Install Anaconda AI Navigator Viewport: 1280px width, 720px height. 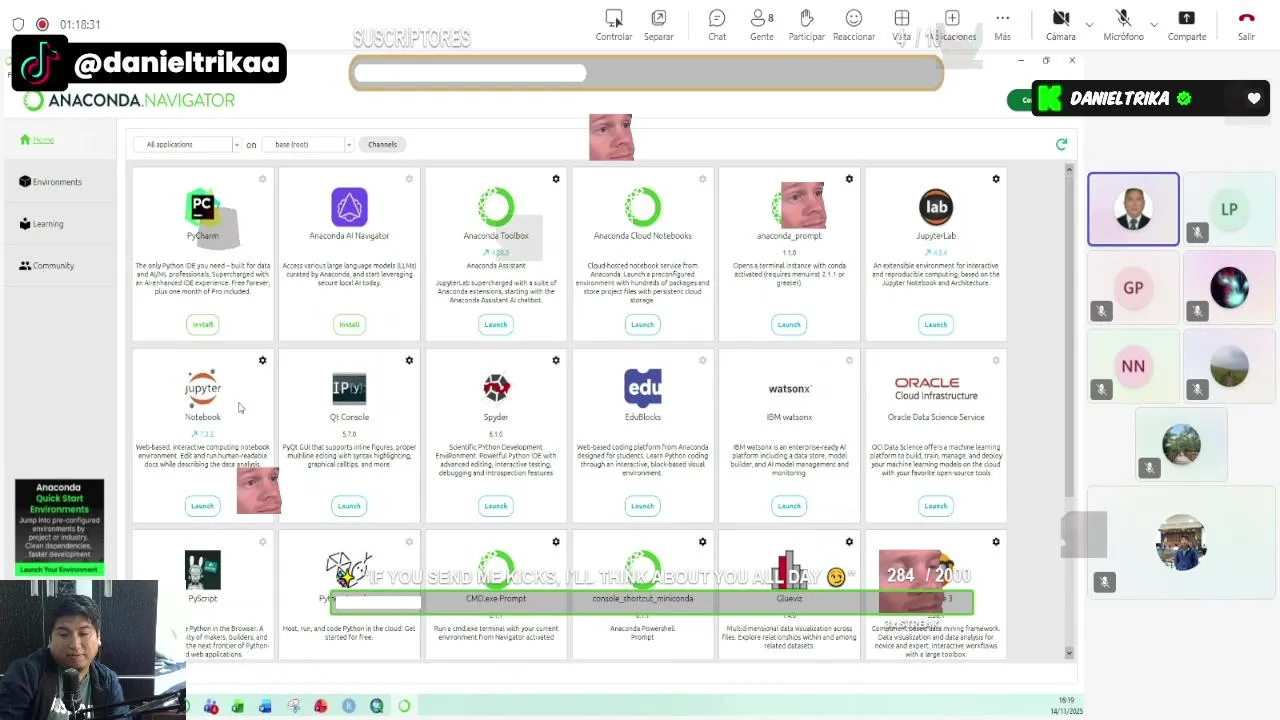pos(349,324)
